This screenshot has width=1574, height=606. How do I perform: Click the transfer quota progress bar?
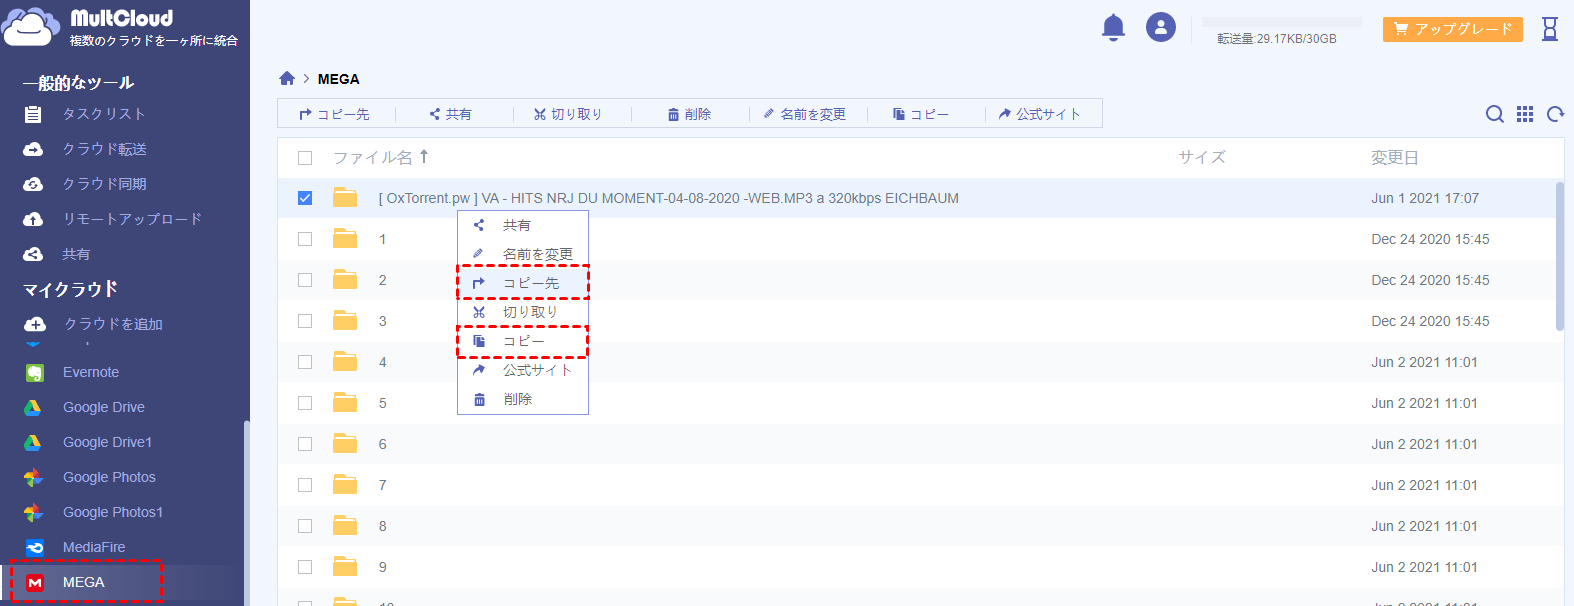[x=1281, y=22]
